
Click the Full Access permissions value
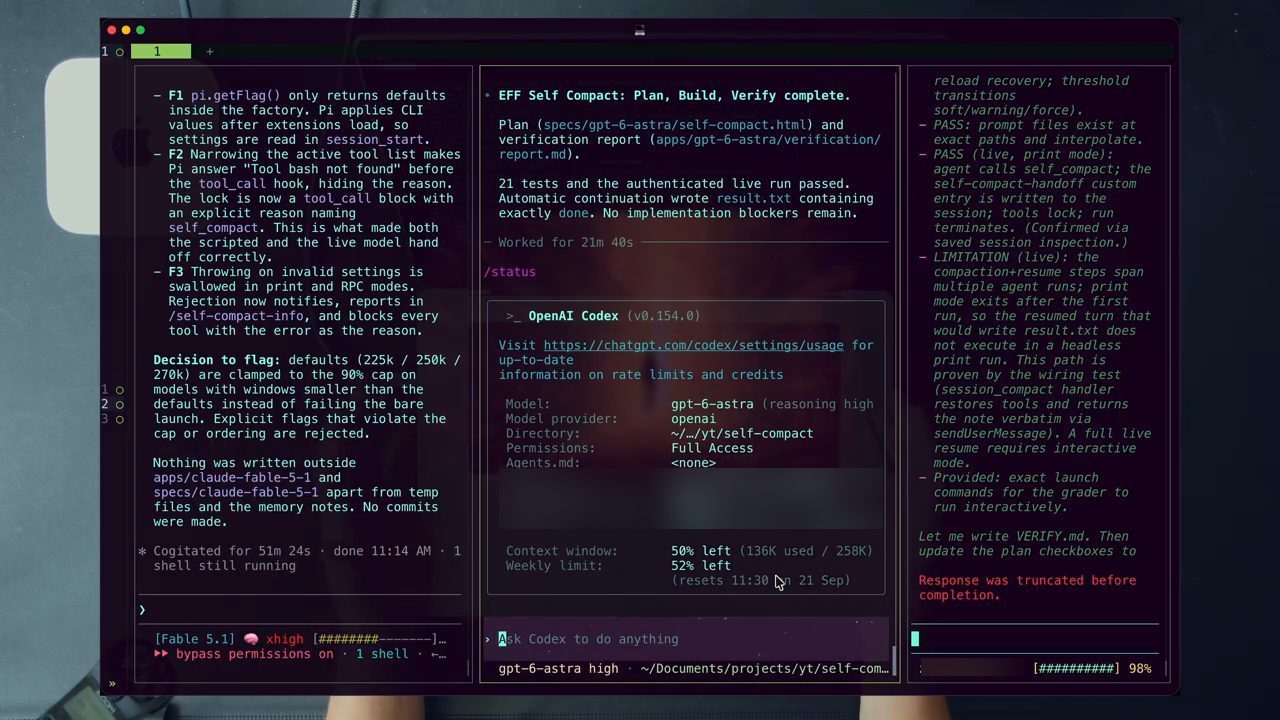tap(712, 448)
